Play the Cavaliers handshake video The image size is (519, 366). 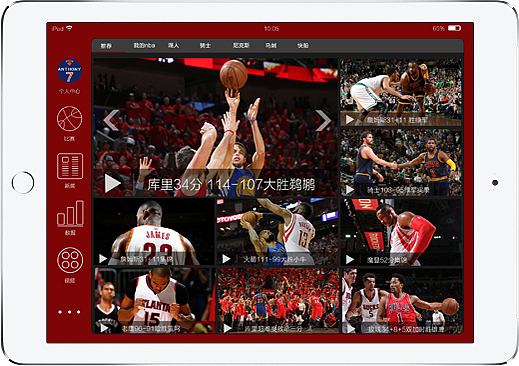coord(350,189)
